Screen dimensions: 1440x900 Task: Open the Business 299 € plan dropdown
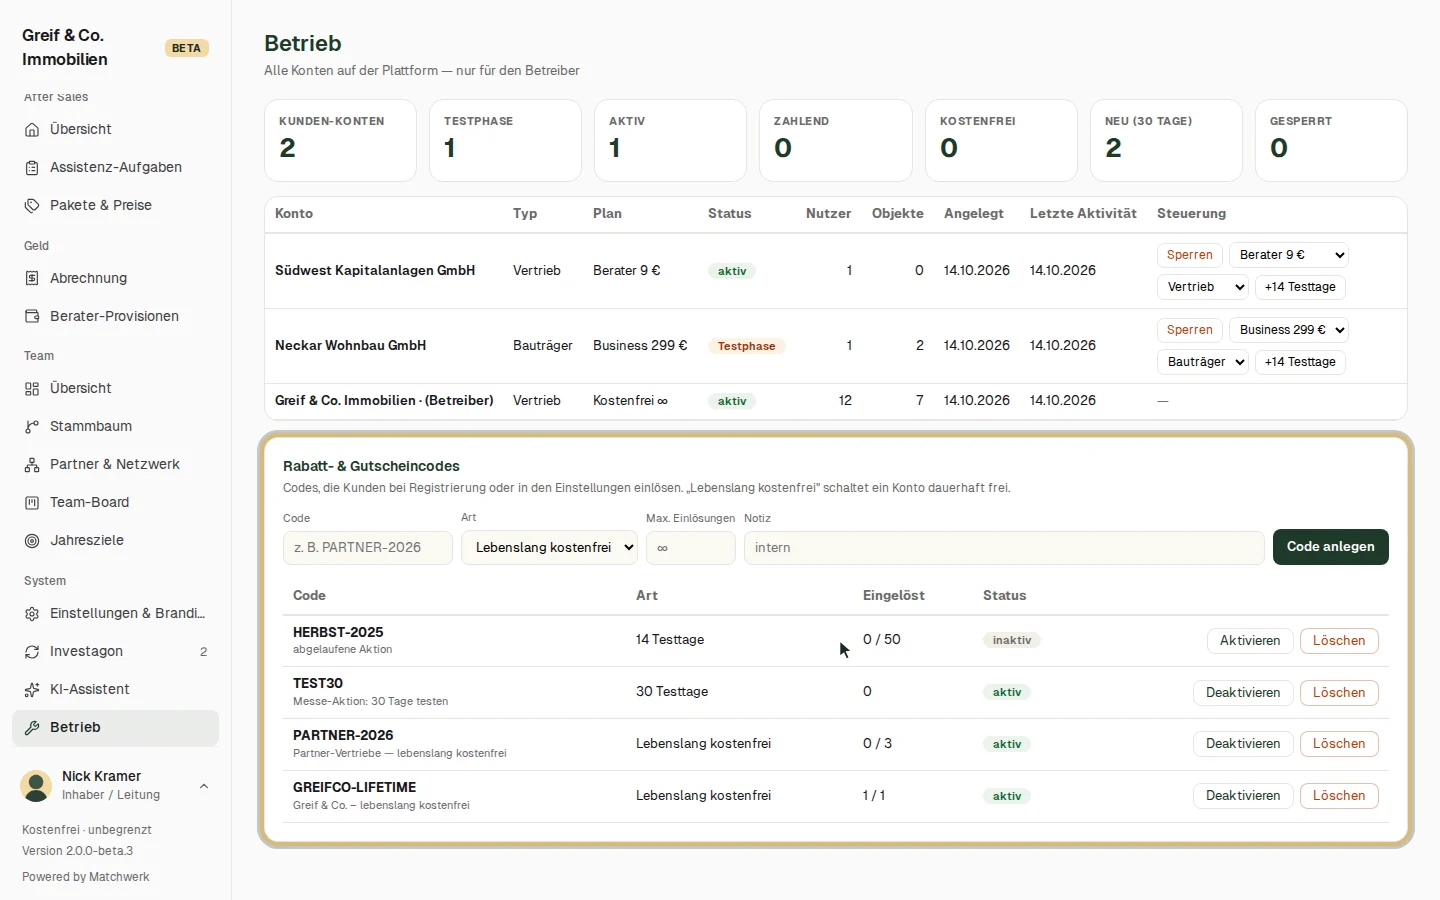(1289, 330)
